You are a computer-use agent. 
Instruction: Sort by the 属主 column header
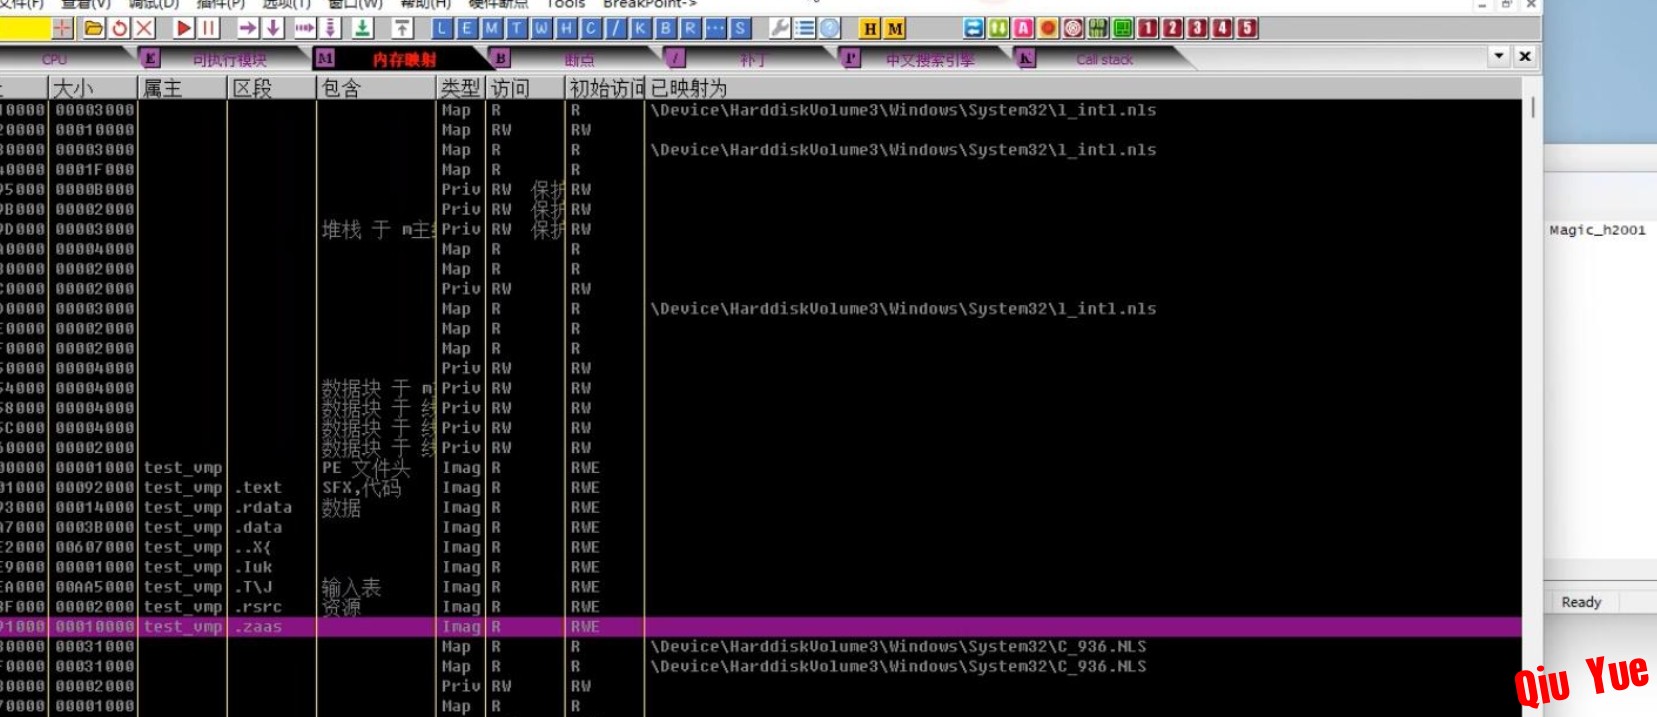click(183, 88)
